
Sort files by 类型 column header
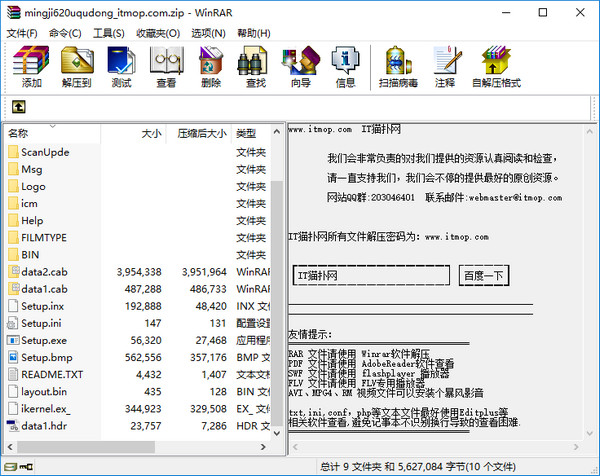click(x=251, y=133)
